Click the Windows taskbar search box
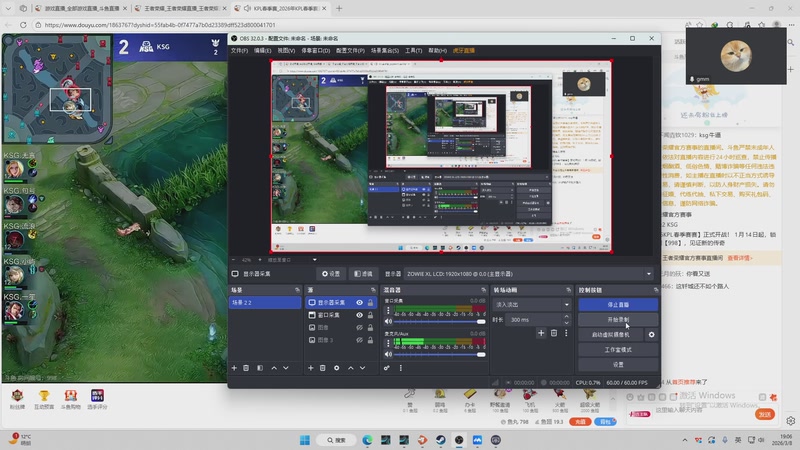 tap(337, 439)
